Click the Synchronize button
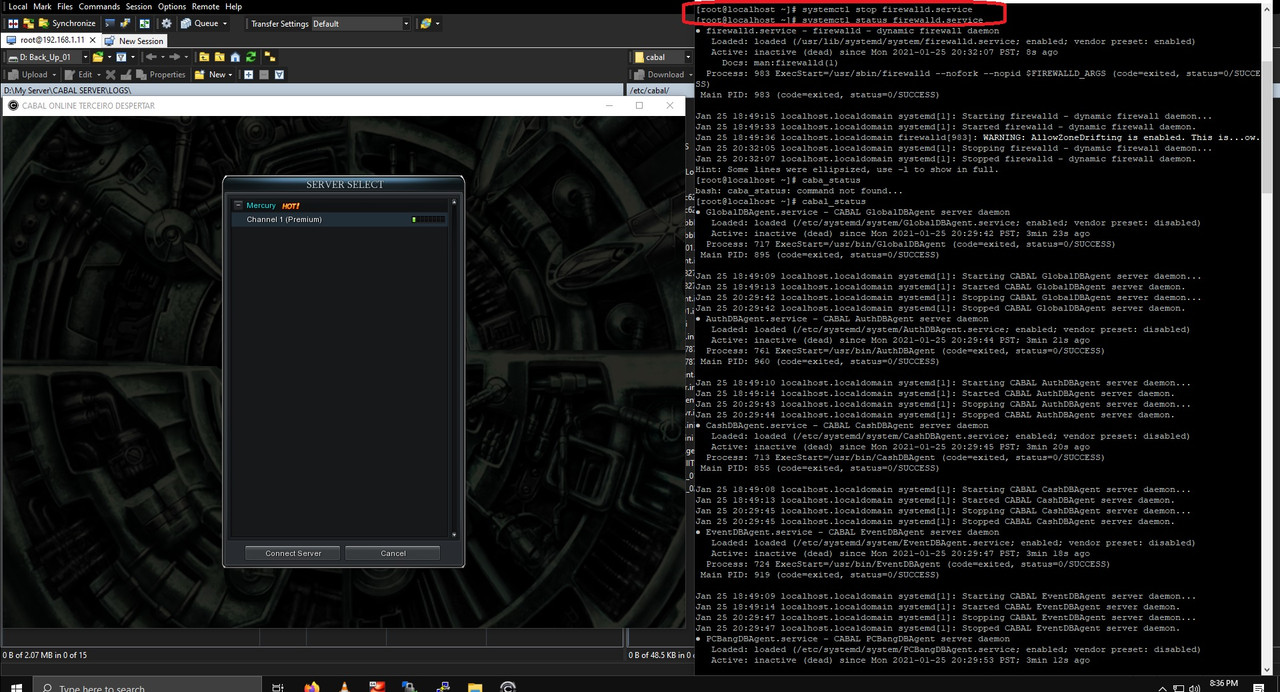The height and width of the screenshot is (692, 1280). [x=67, y=23]
